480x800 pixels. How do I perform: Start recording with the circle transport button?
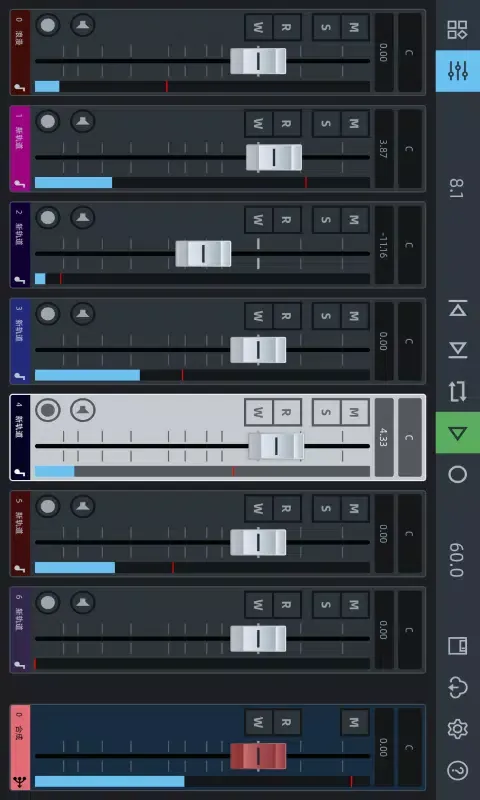click(458, 474)
